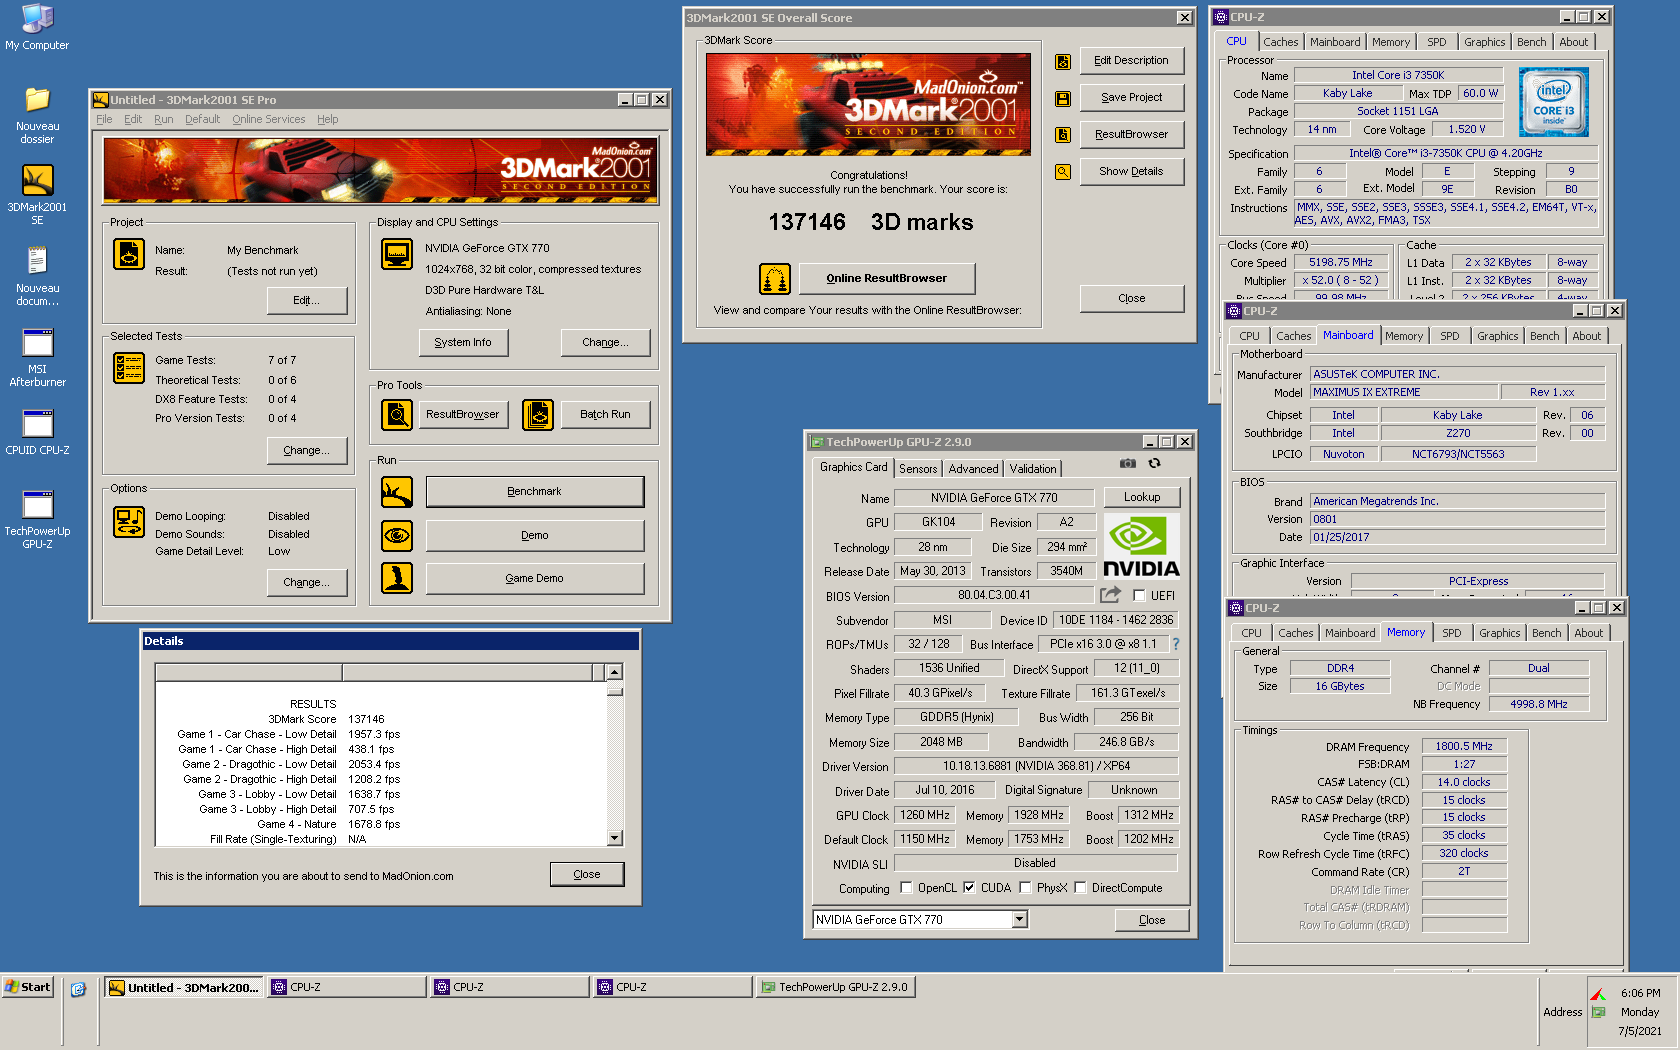The width and height of the screenshot is (1680, 1050).
Task: Take GPU-Z screenshot with camera icon
Action: coord(1128,463)
